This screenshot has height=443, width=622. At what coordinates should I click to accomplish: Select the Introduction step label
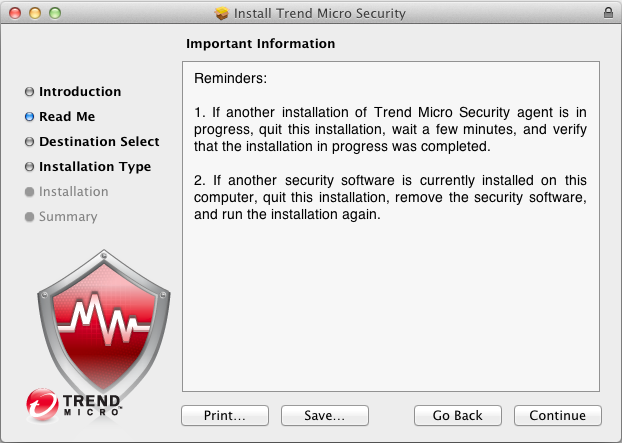pyautogui.click(x=80, y=92)
